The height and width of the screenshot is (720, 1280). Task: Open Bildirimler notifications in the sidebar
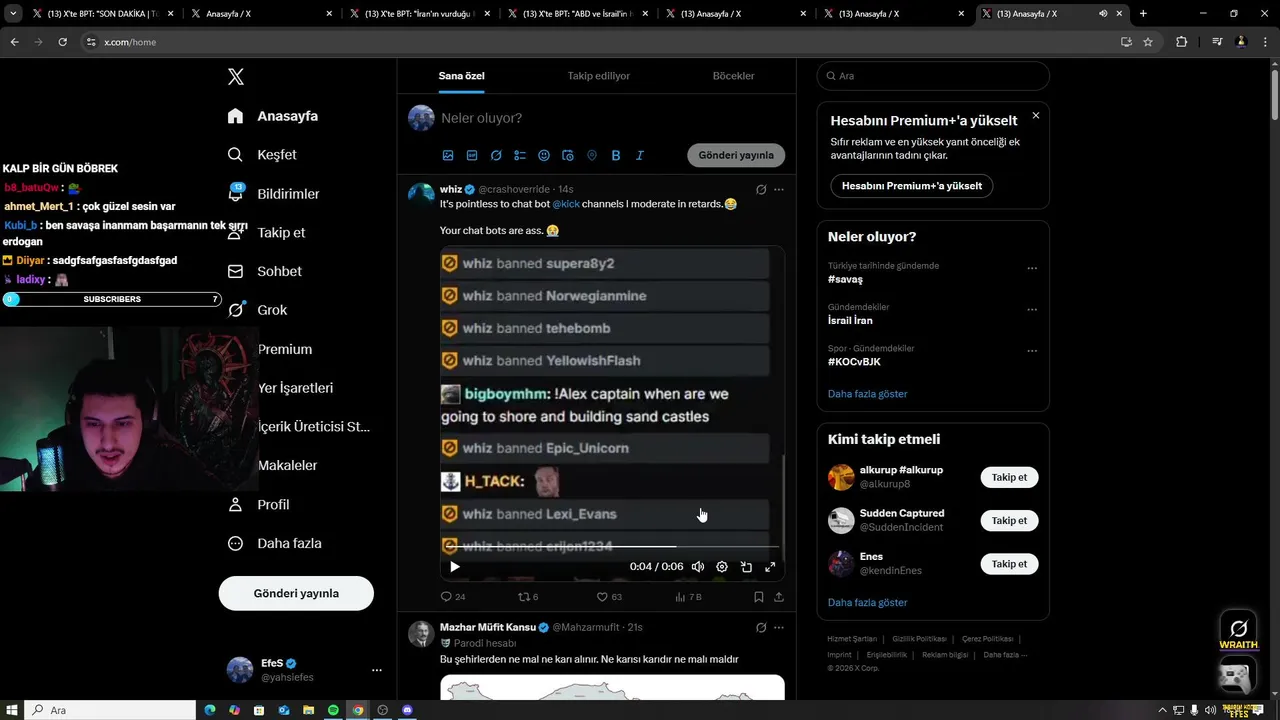point(273,194)
